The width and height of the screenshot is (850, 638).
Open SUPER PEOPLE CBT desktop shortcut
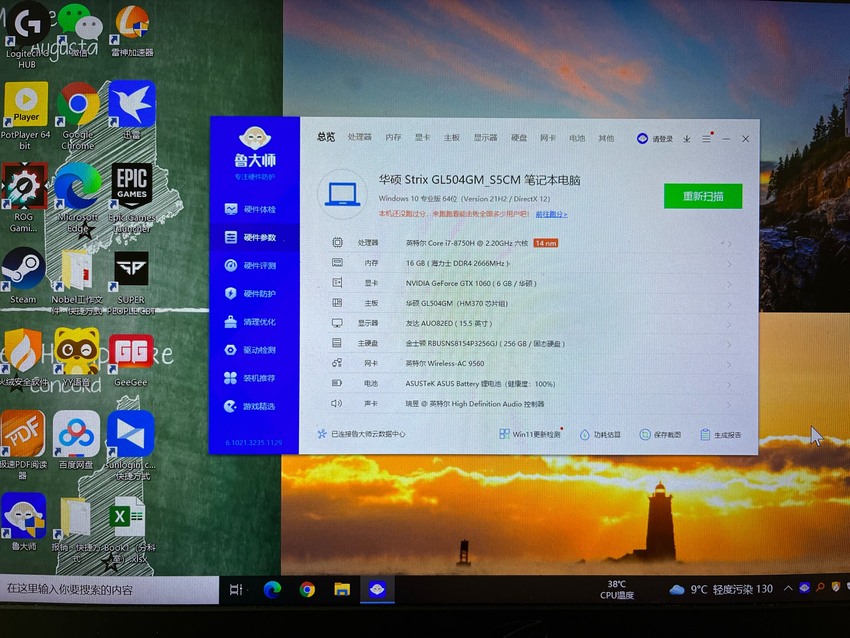pos(131,282)
